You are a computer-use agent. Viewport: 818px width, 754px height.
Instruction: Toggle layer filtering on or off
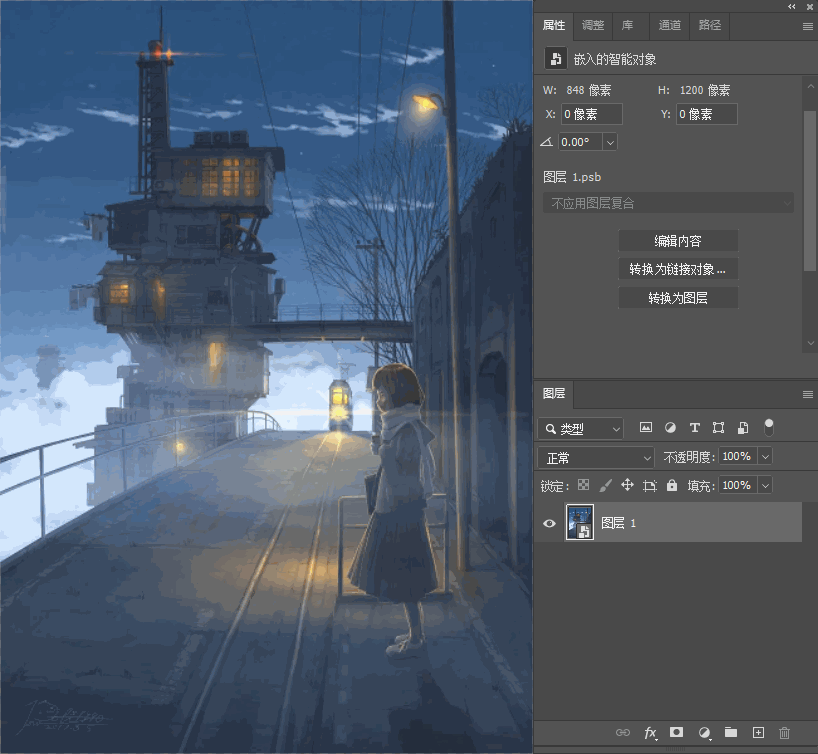point(768,427)
